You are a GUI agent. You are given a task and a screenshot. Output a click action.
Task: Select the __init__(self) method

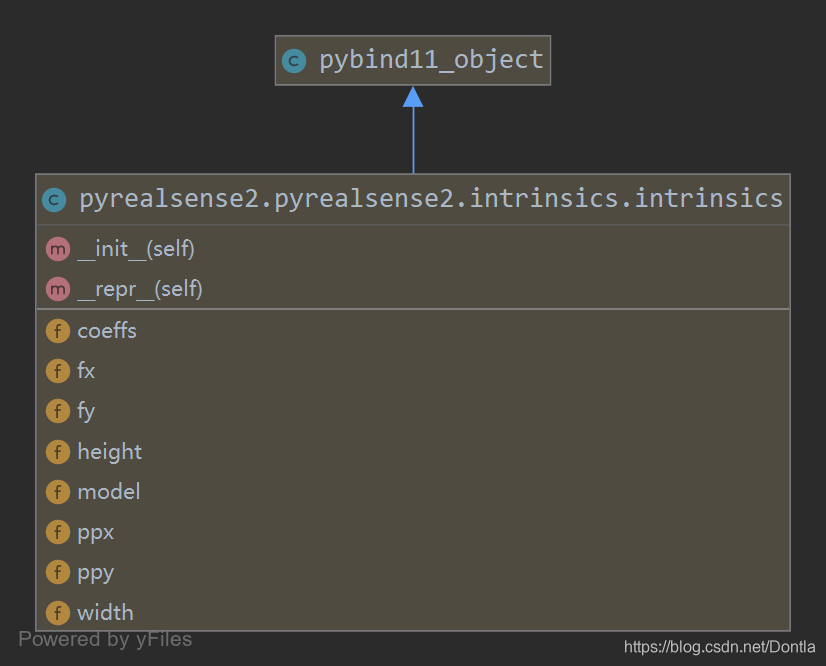[136, 249]
